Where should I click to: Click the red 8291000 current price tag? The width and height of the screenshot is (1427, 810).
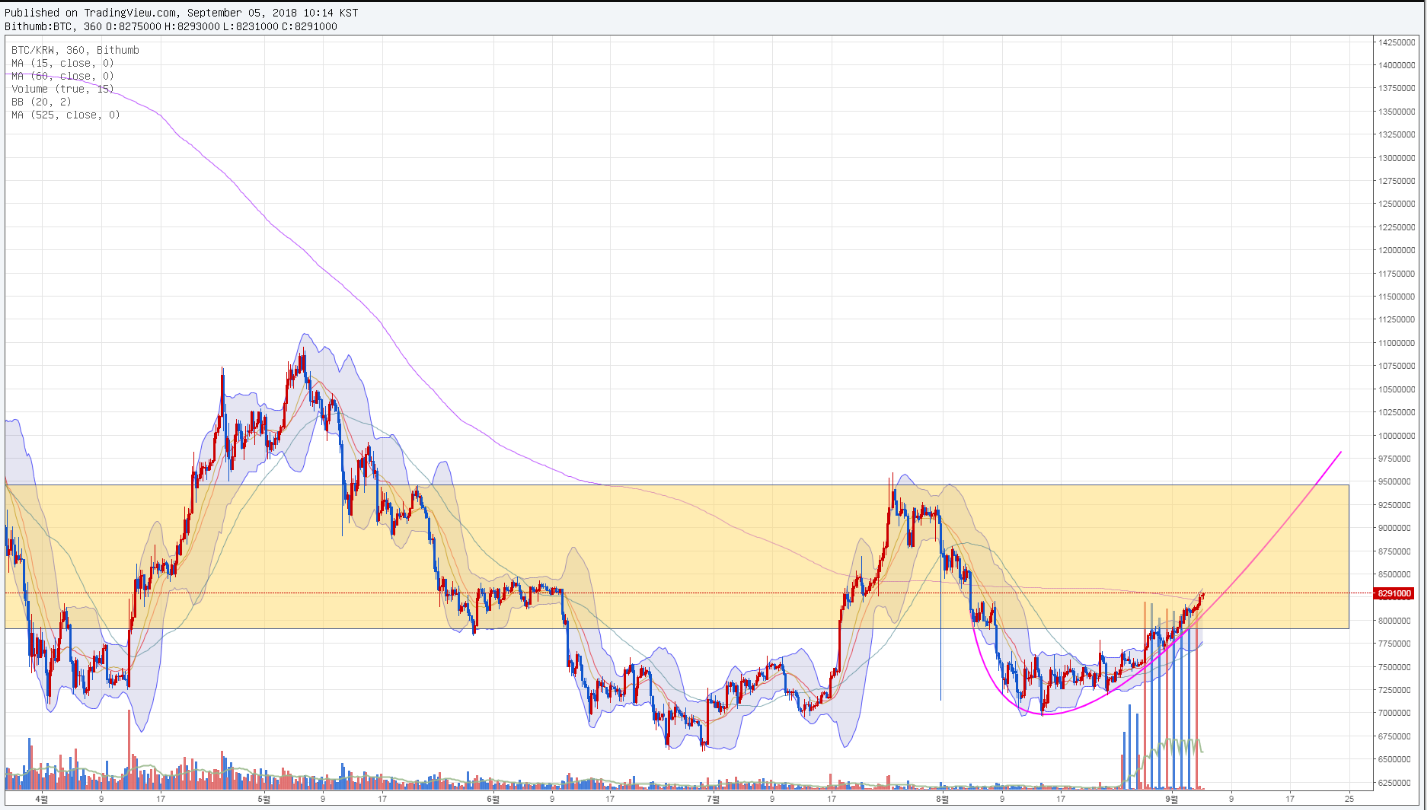click(x=1394, y=593)
